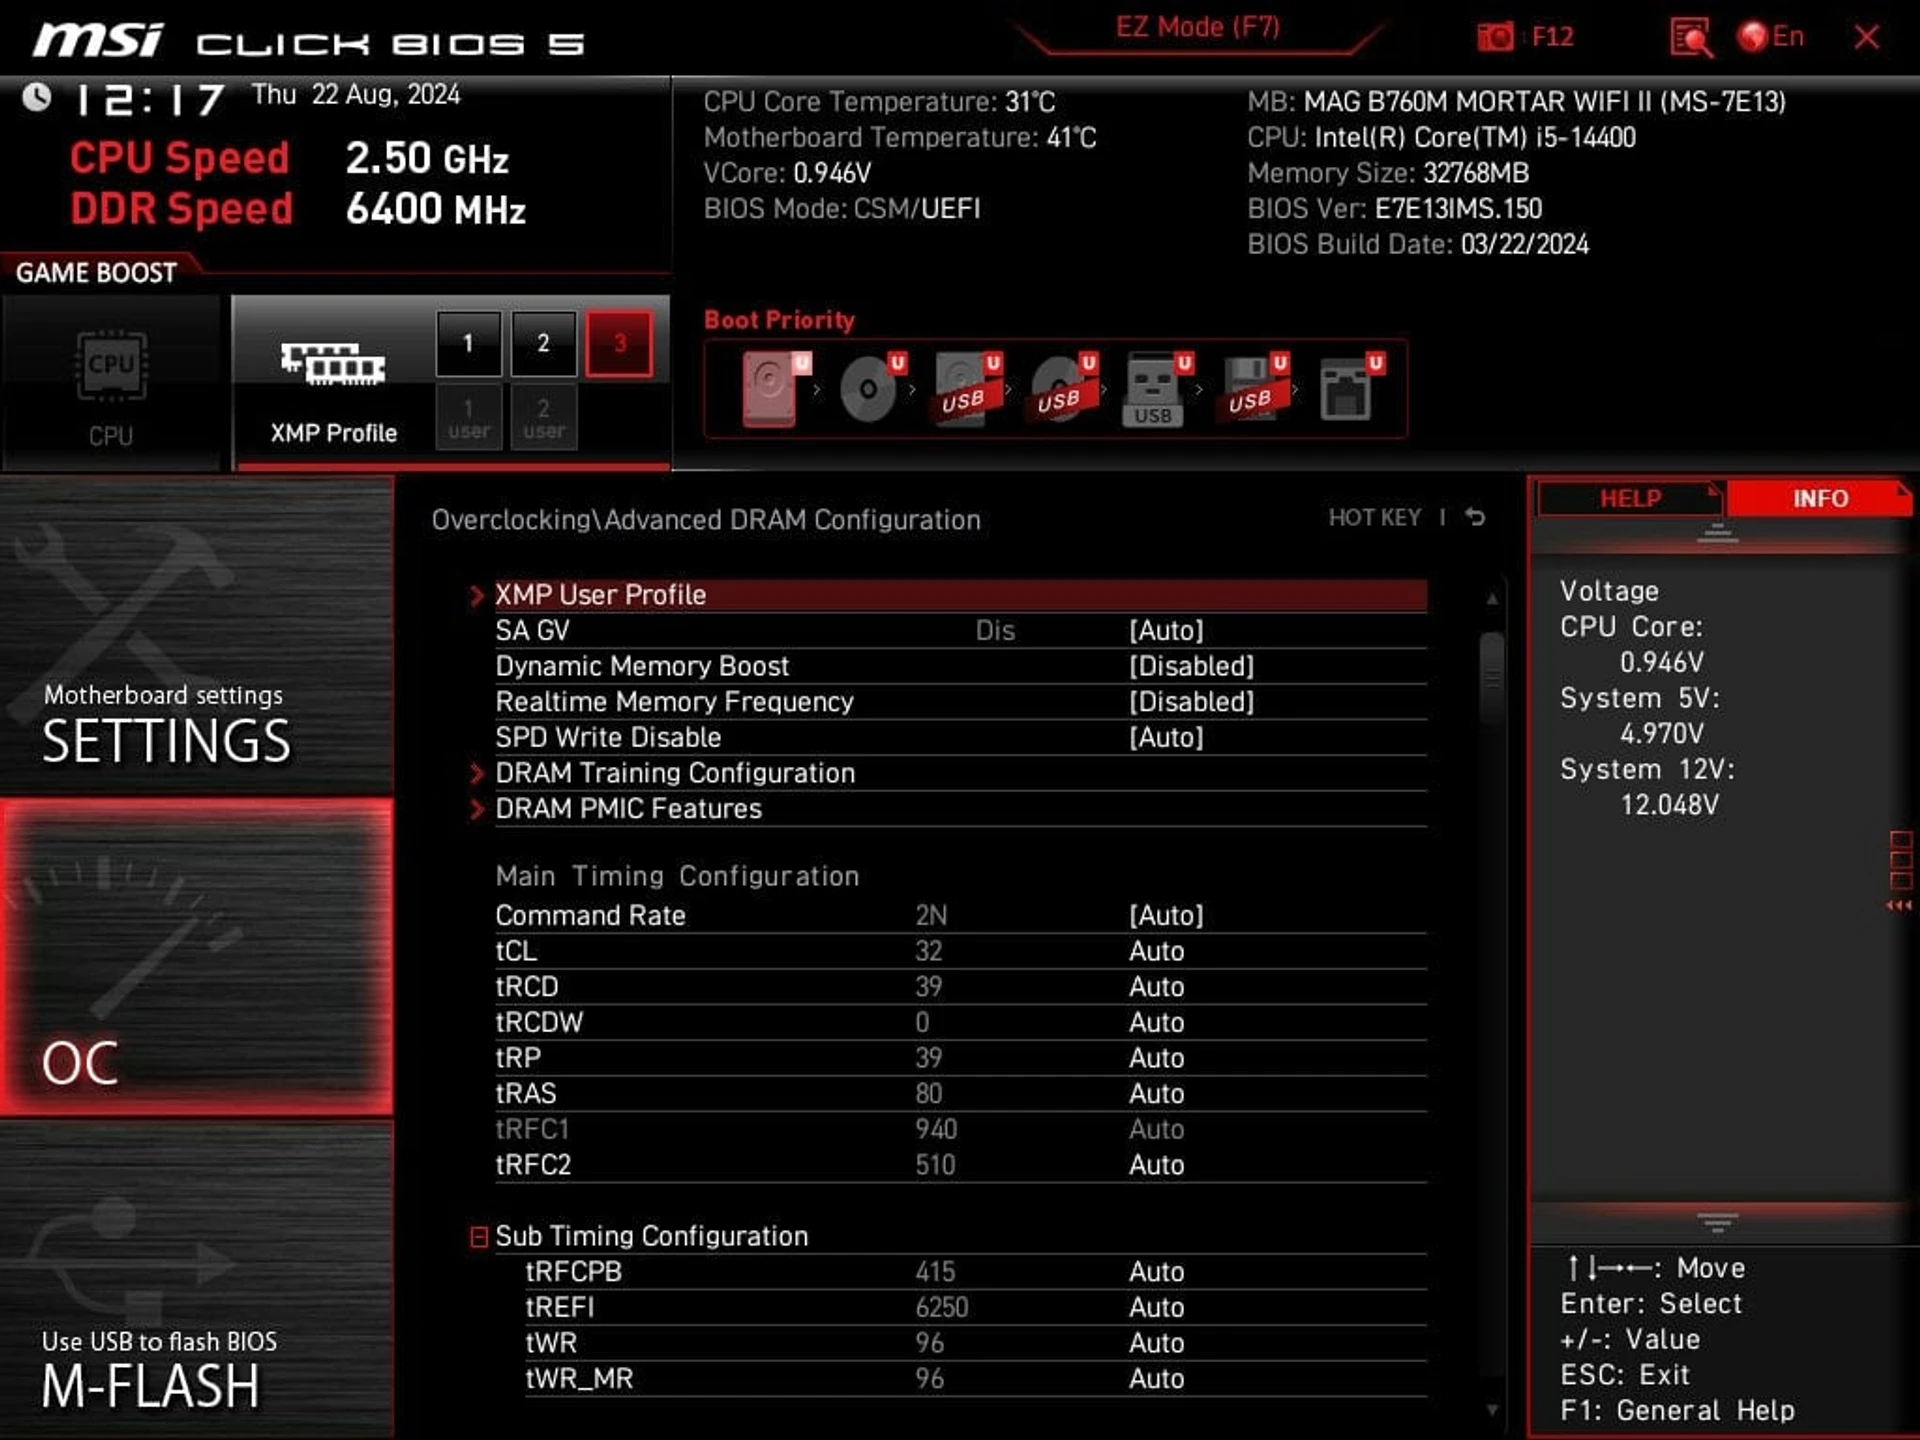This screenshot has height=1440, width=1920.
Task: Open the SETTINGS motherboard settings menu
Action: pos(197,635)
